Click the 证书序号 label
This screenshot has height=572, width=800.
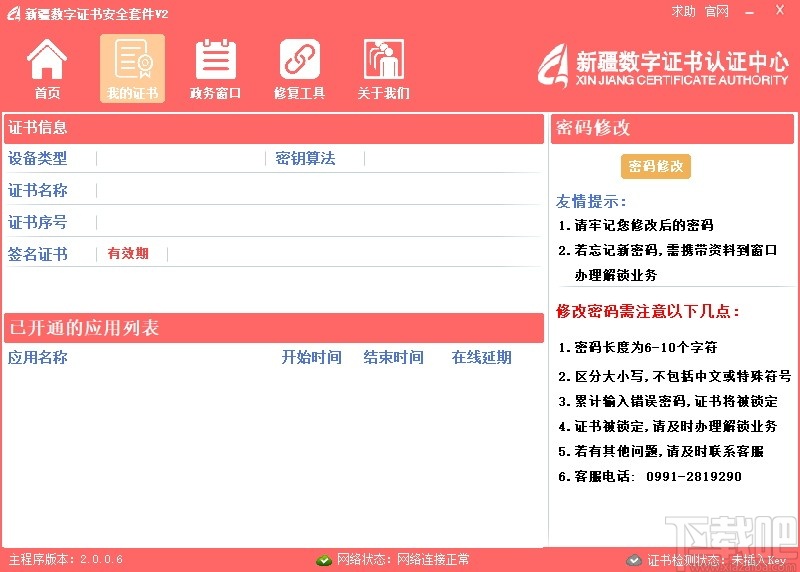click(38, 222)
